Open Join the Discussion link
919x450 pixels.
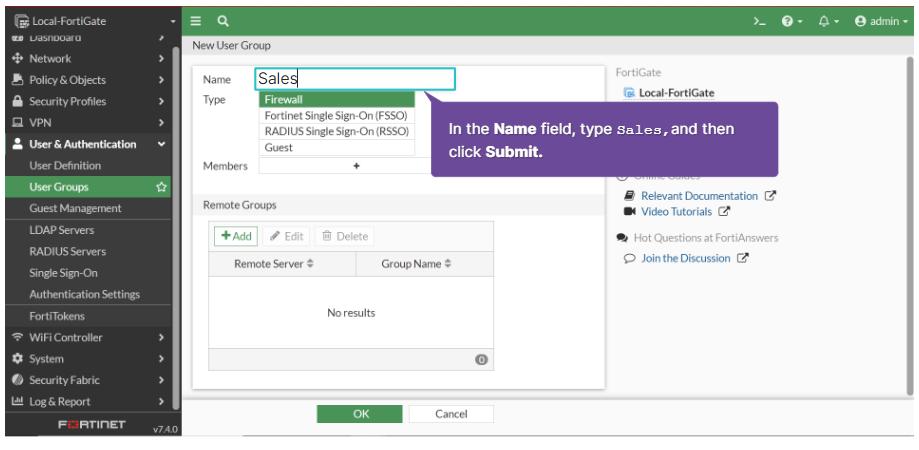point(686,258)
